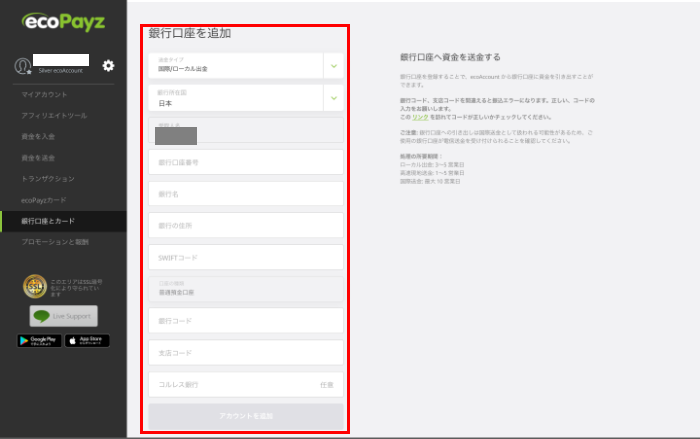This screenshot has height=439, width=700.
Task: Expand the 銀行所在国 country dropdown arrow
Action: pos(333,98)
